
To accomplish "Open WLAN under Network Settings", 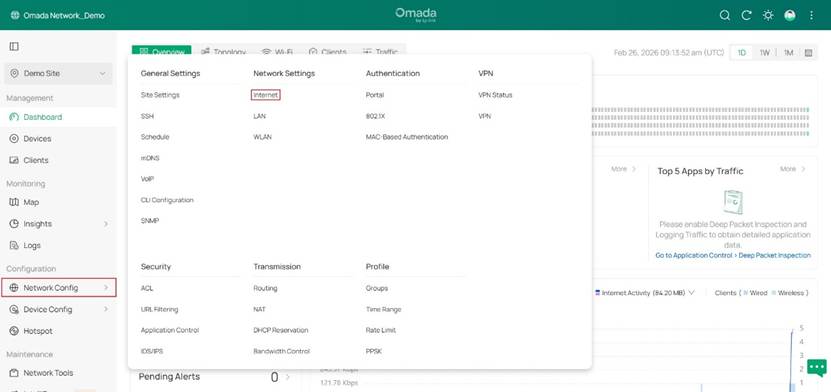I will coord(262,137).
